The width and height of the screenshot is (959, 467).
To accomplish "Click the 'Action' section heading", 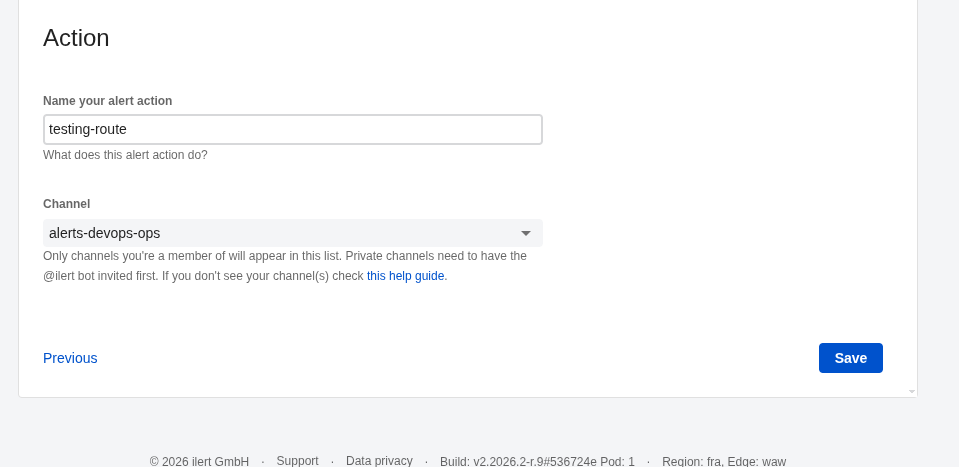I will point(76,38).
